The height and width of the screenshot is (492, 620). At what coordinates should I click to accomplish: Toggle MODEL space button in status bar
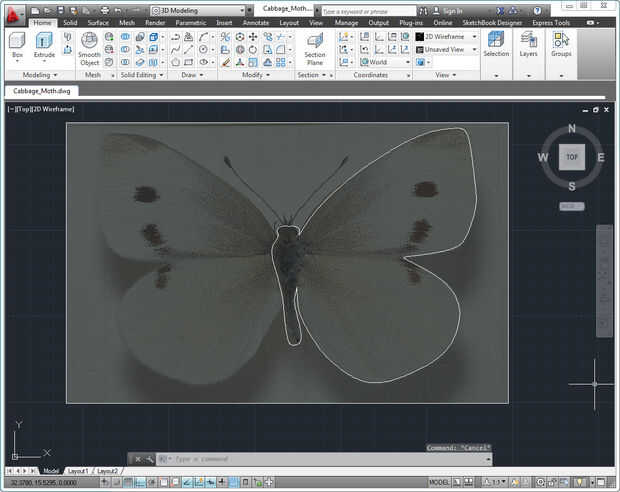click(438, 482)
